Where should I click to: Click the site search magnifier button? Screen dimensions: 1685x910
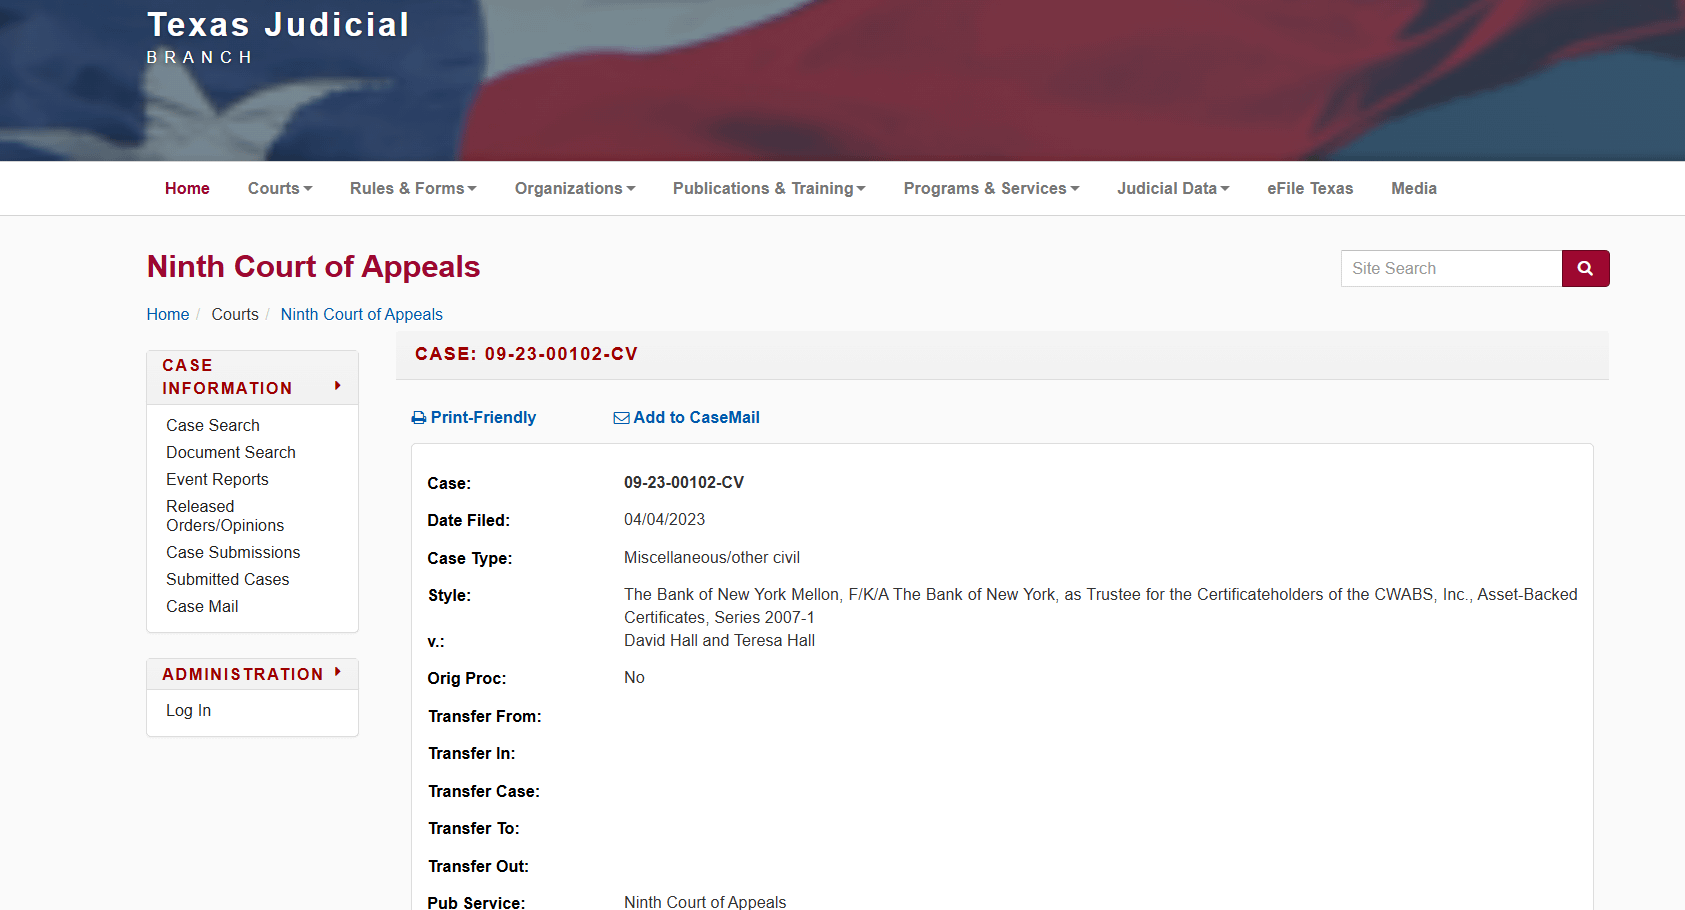click(1585, 268)
